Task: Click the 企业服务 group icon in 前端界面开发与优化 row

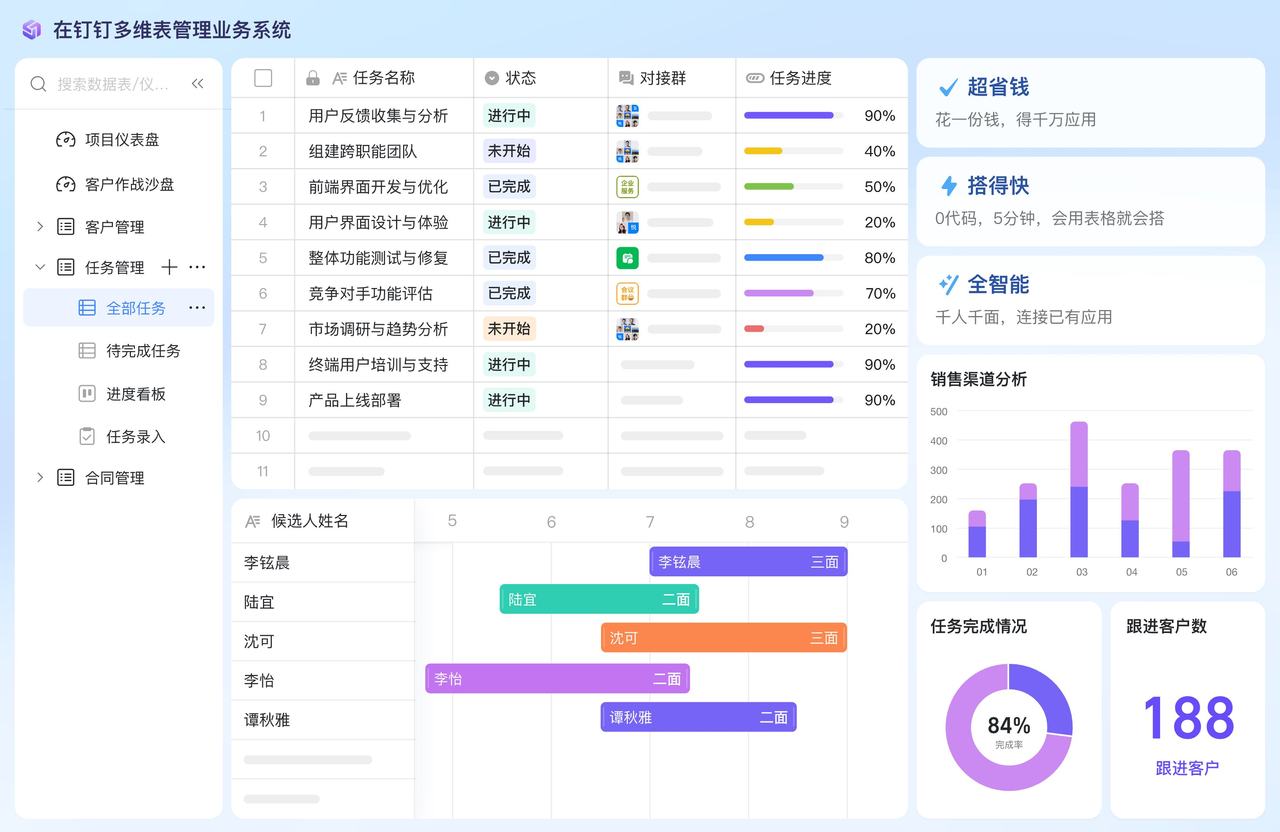Action: coord(627,187)
